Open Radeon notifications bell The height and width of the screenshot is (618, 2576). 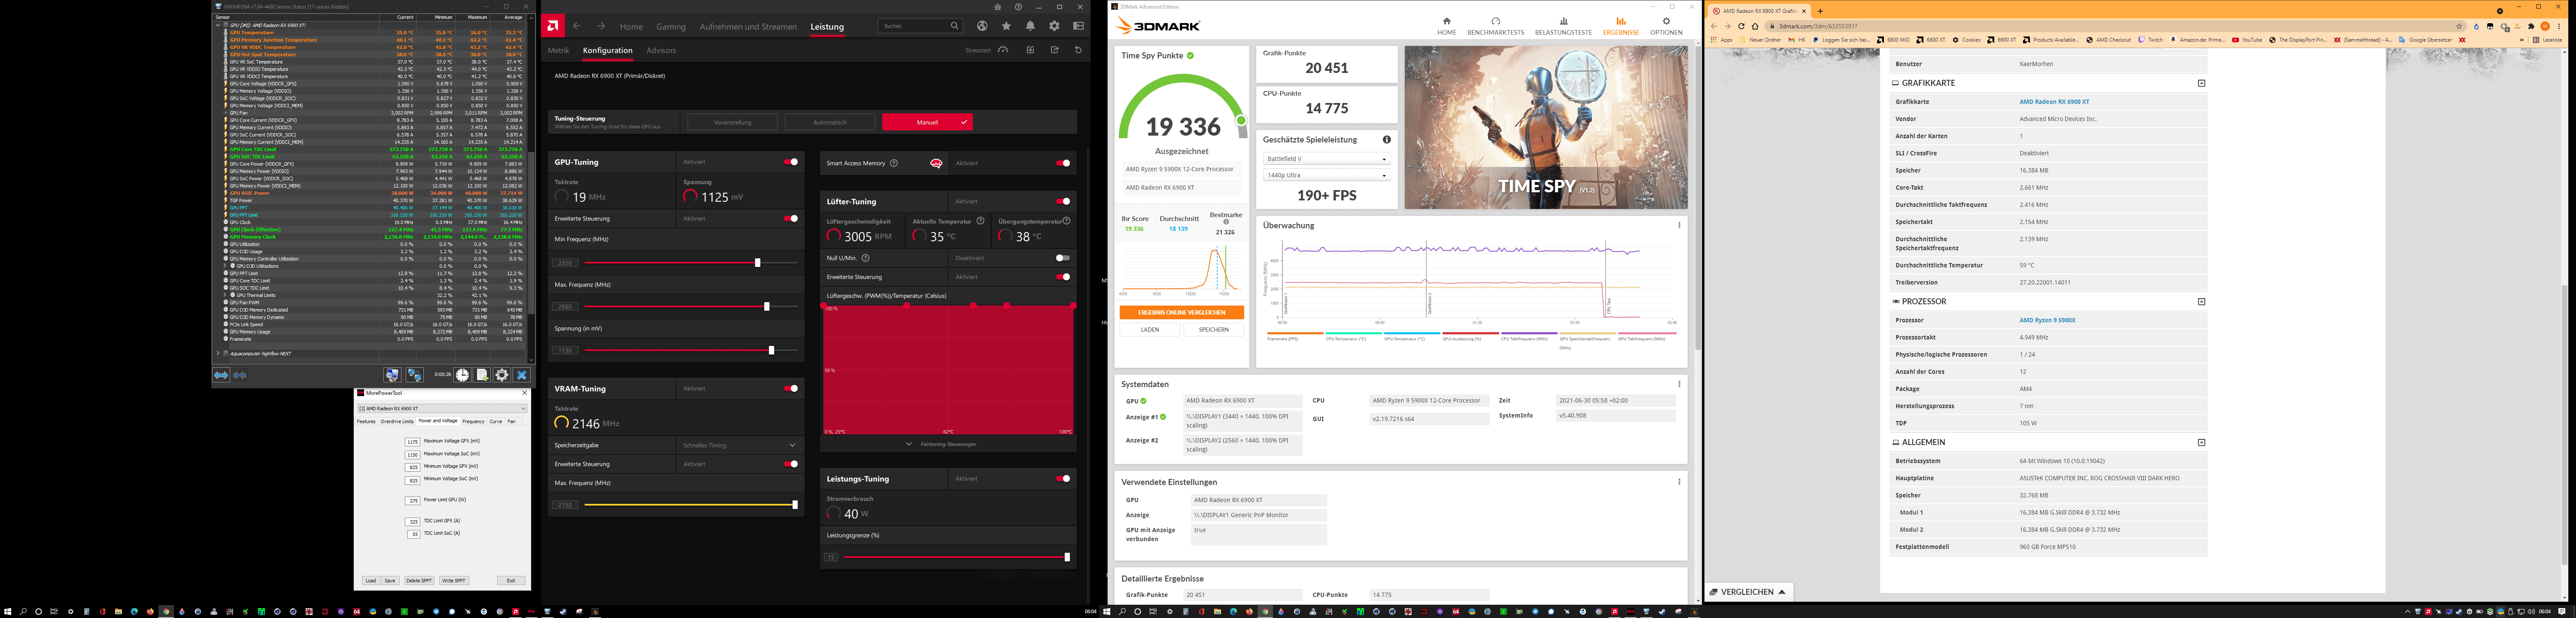[1030, 26]
